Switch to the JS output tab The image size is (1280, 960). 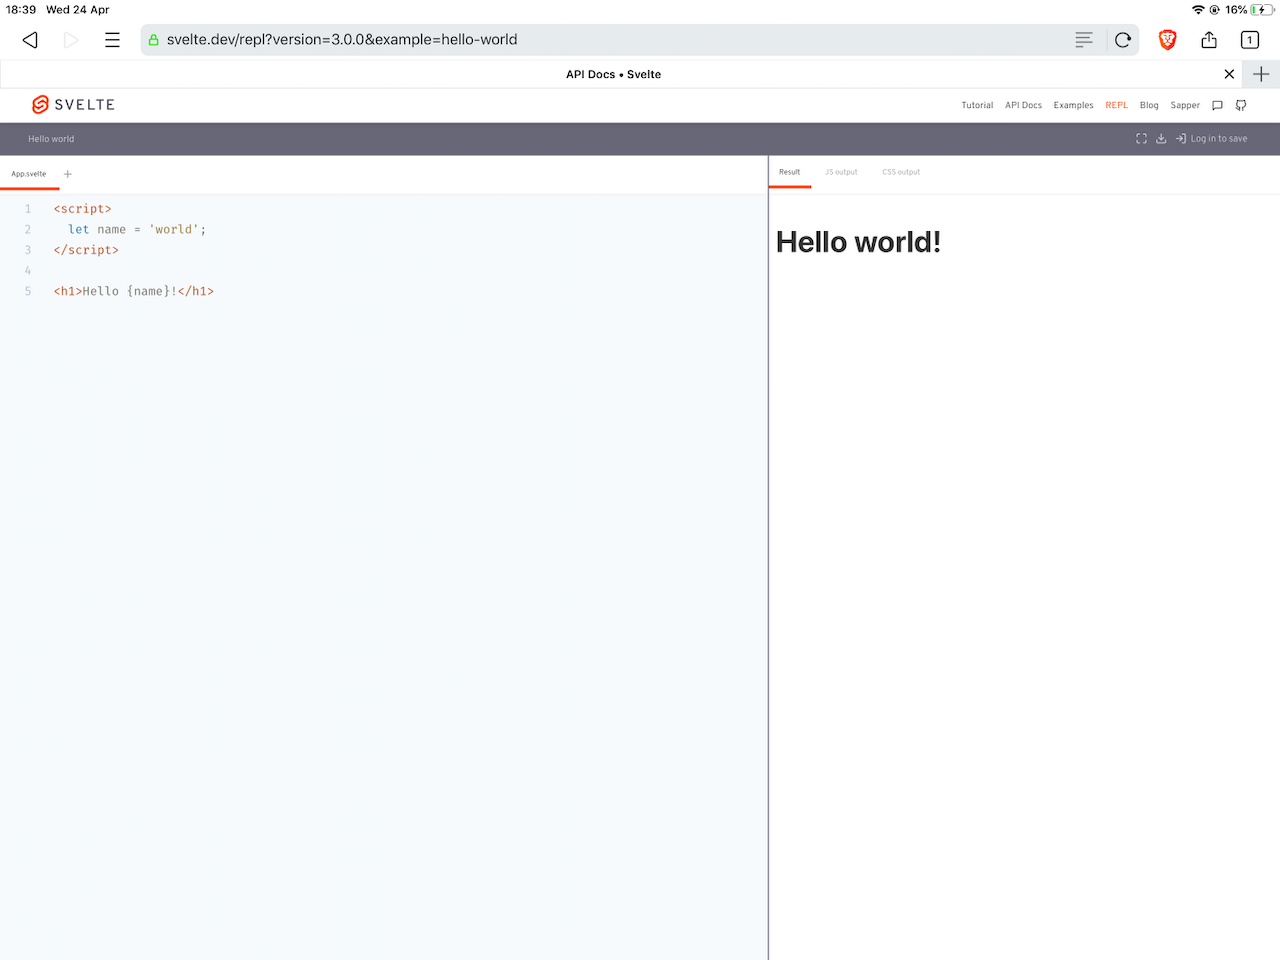(x=840, y=172)
